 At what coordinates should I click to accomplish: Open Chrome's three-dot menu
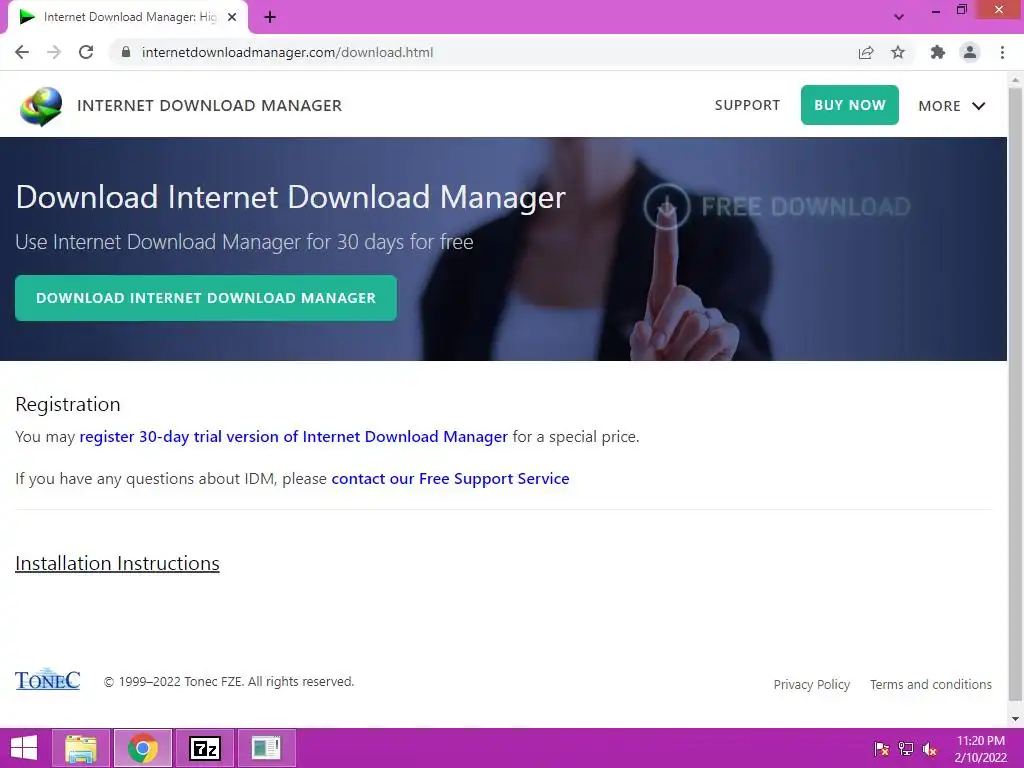tap(1002, 52)
